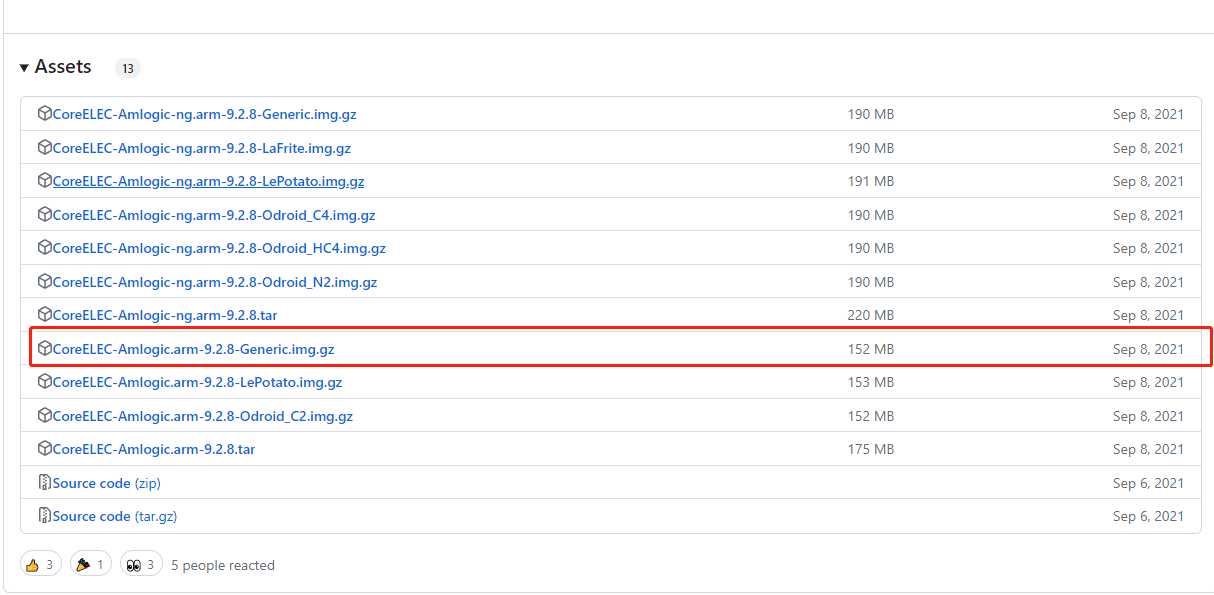Image resolution: width=1214 pixels, height=595 pixels.
Task: Click package icon beside Amlogic-ng.arm-9.2.8.tar
Action: click(x=44, y=315)
